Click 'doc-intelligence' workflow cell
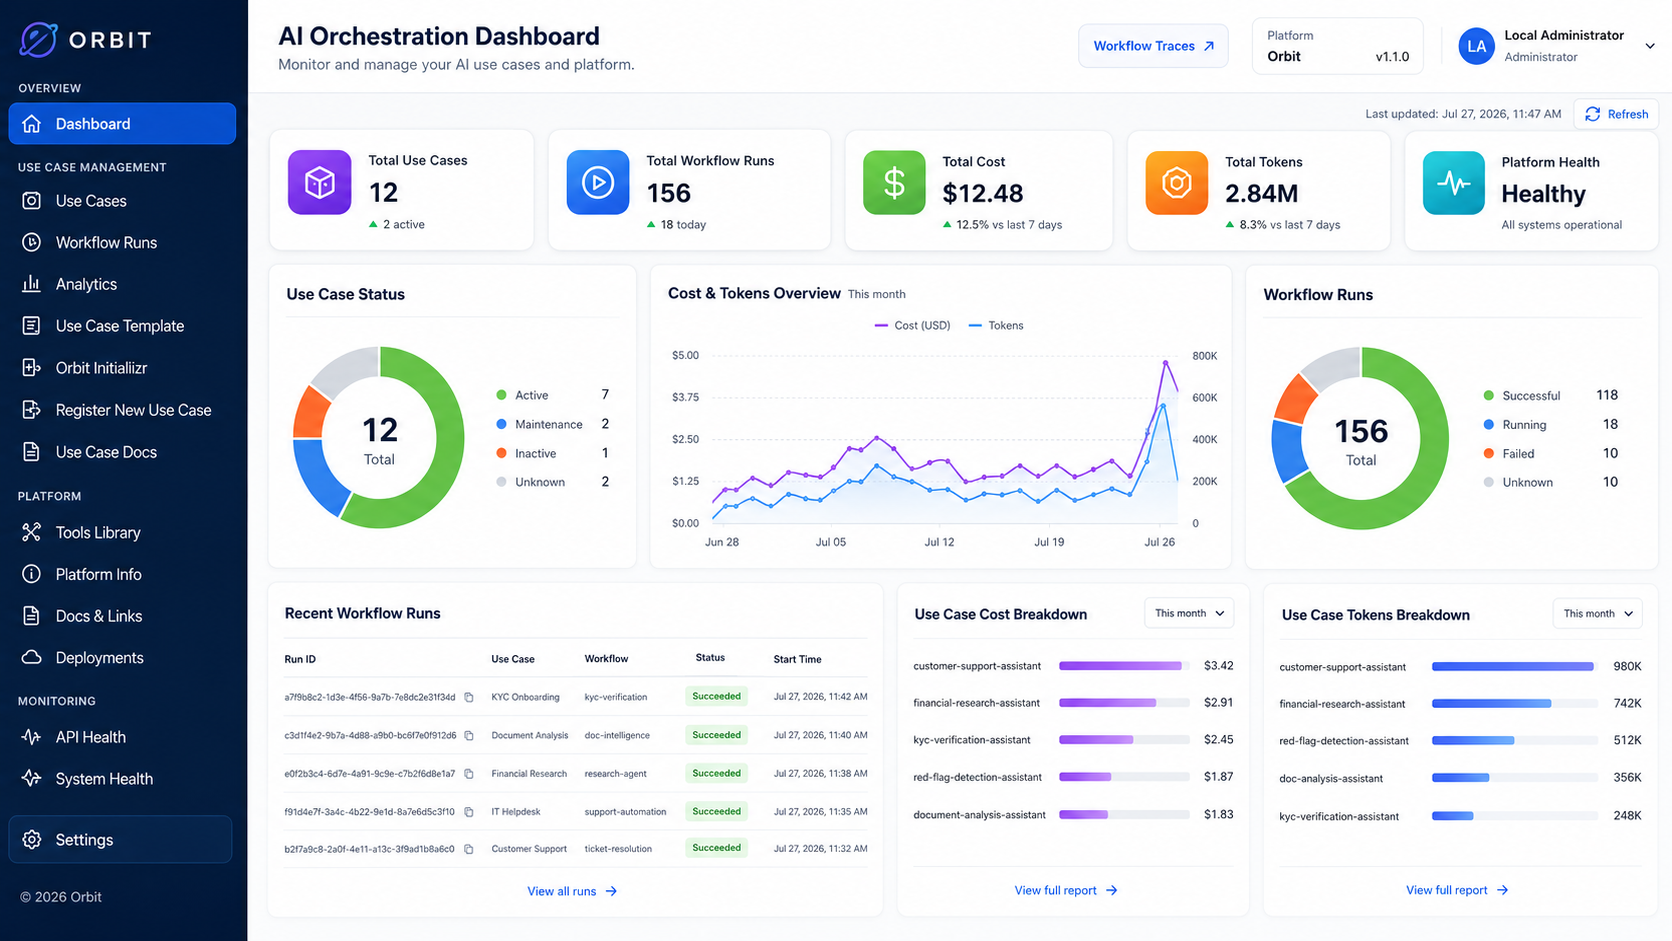 (617, 735)
